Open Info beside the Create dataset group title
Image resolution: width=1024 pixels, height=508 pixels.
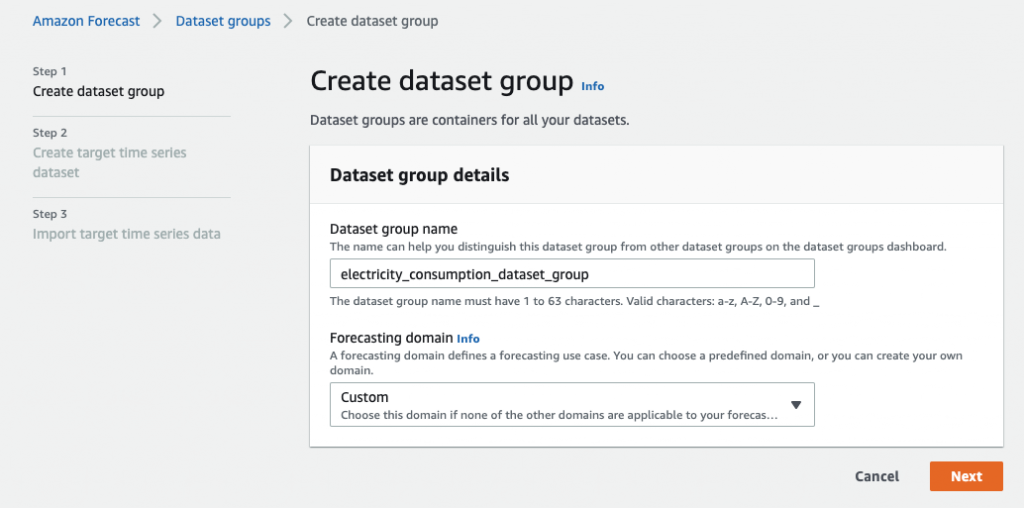tap(593, 86)
